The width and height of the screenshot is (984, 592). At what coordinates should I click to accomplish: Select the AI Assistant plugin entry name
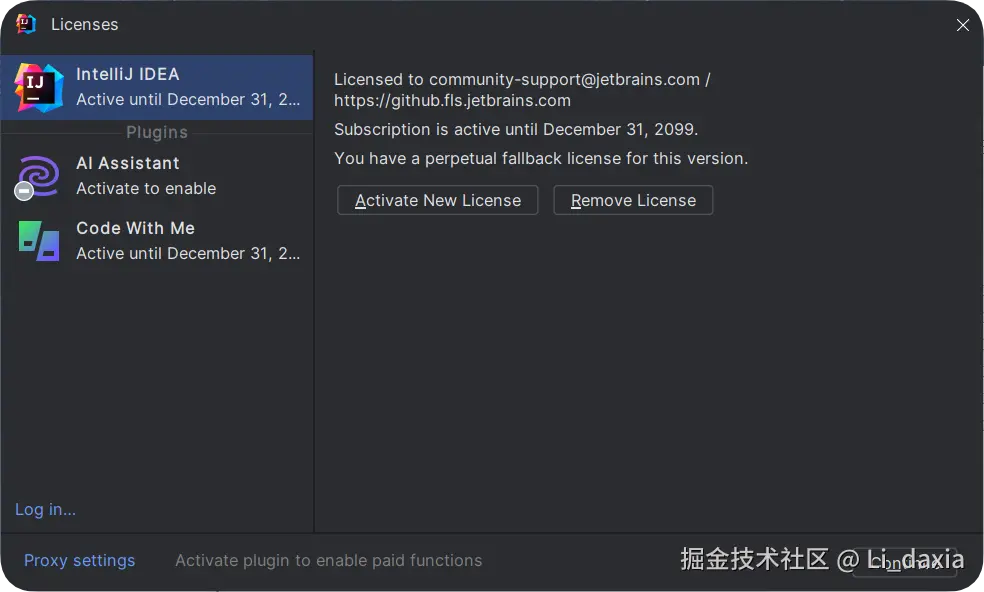coord(128,163)
